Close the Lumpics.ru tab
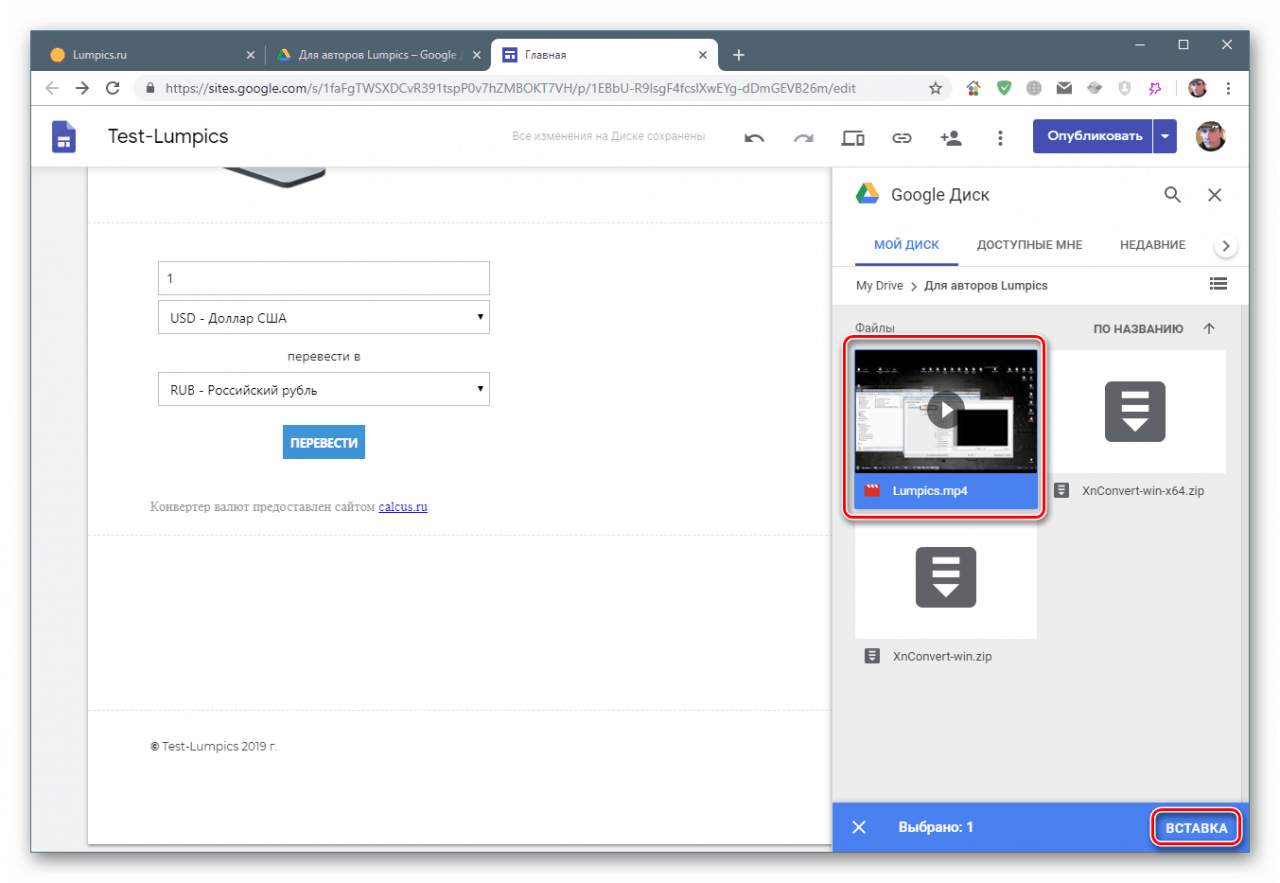The image size is (1280, 883). click(250, 55)
